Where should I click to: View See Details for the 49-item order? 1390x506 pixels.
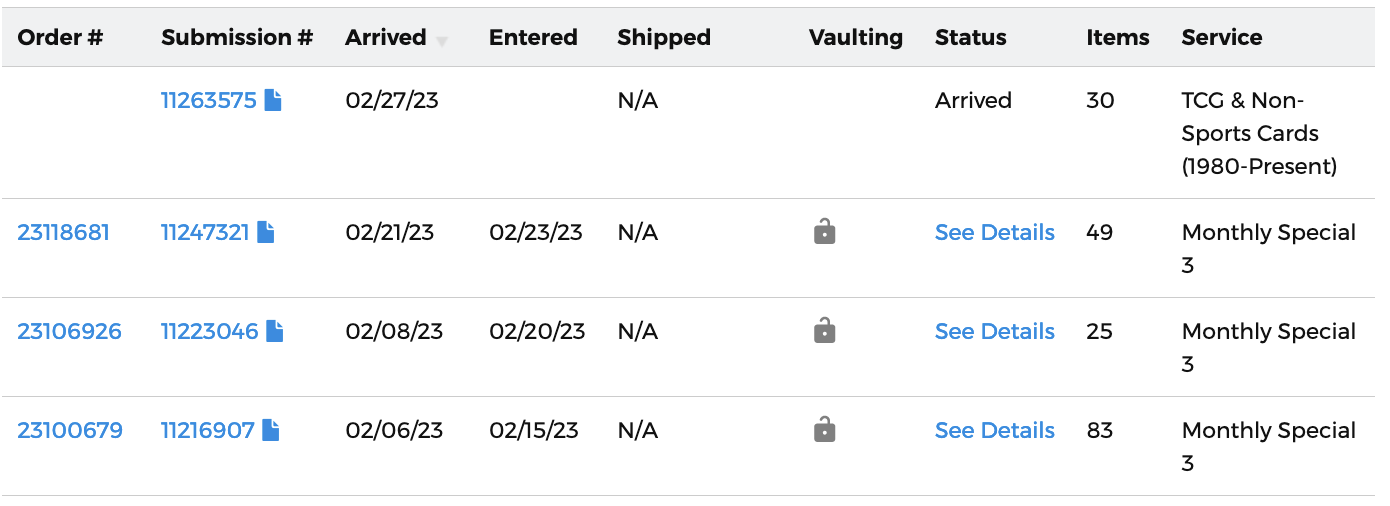tap(995, 232)
